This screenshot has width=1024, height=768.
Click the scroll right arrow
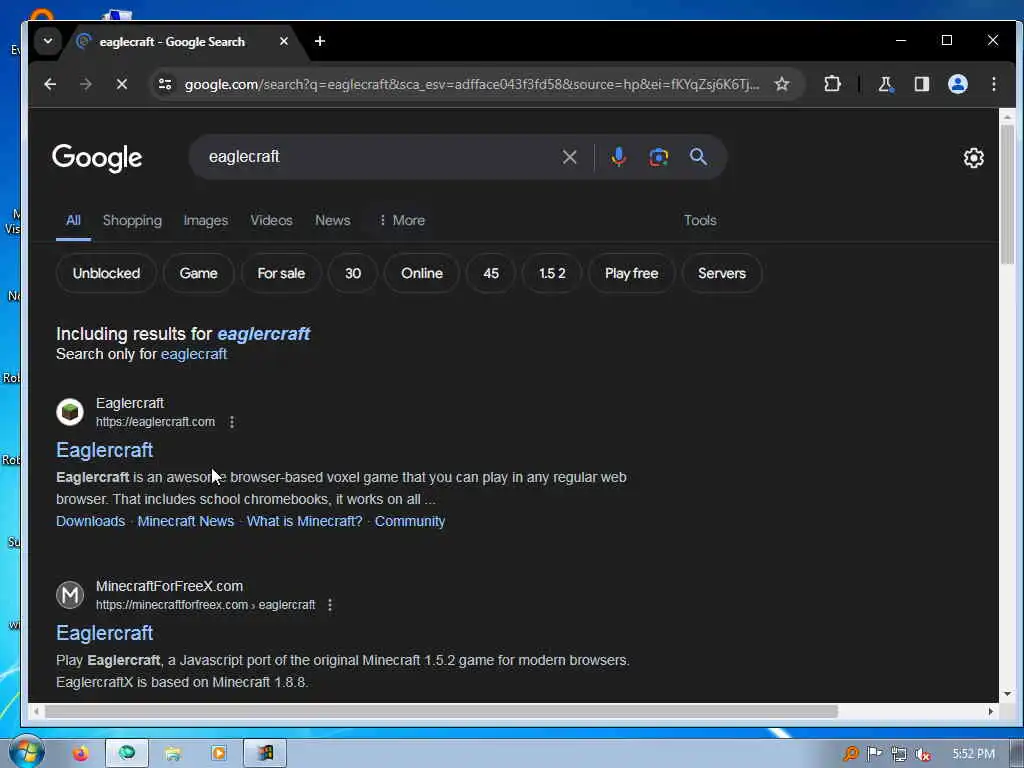(x=991, y=711)
